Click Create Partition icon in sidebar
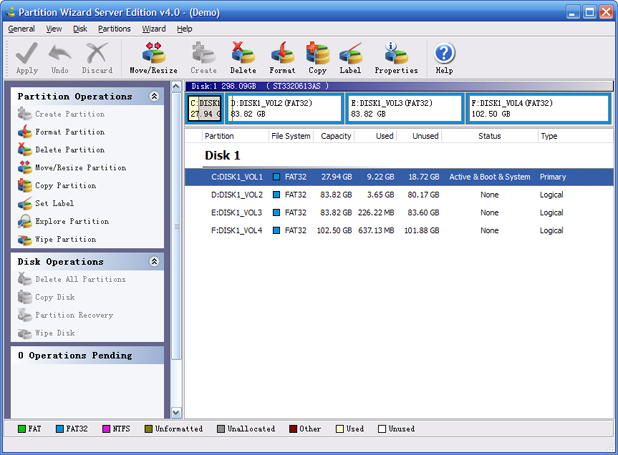The width and height of the screenshot is (618, 455). tap(25, 114)
